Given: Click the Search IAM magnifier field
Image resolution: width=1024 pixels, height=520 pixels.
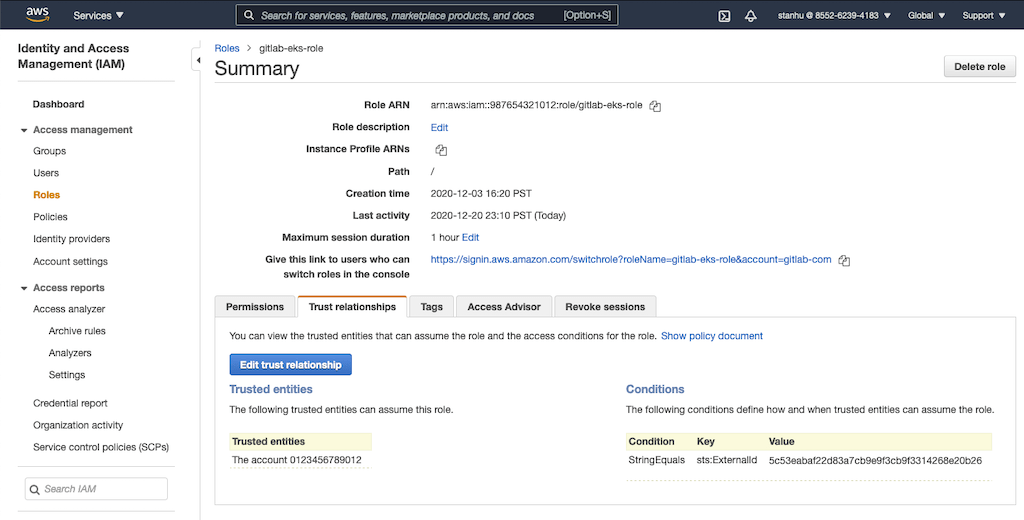Looking at the screenshot, I should 96,489.
